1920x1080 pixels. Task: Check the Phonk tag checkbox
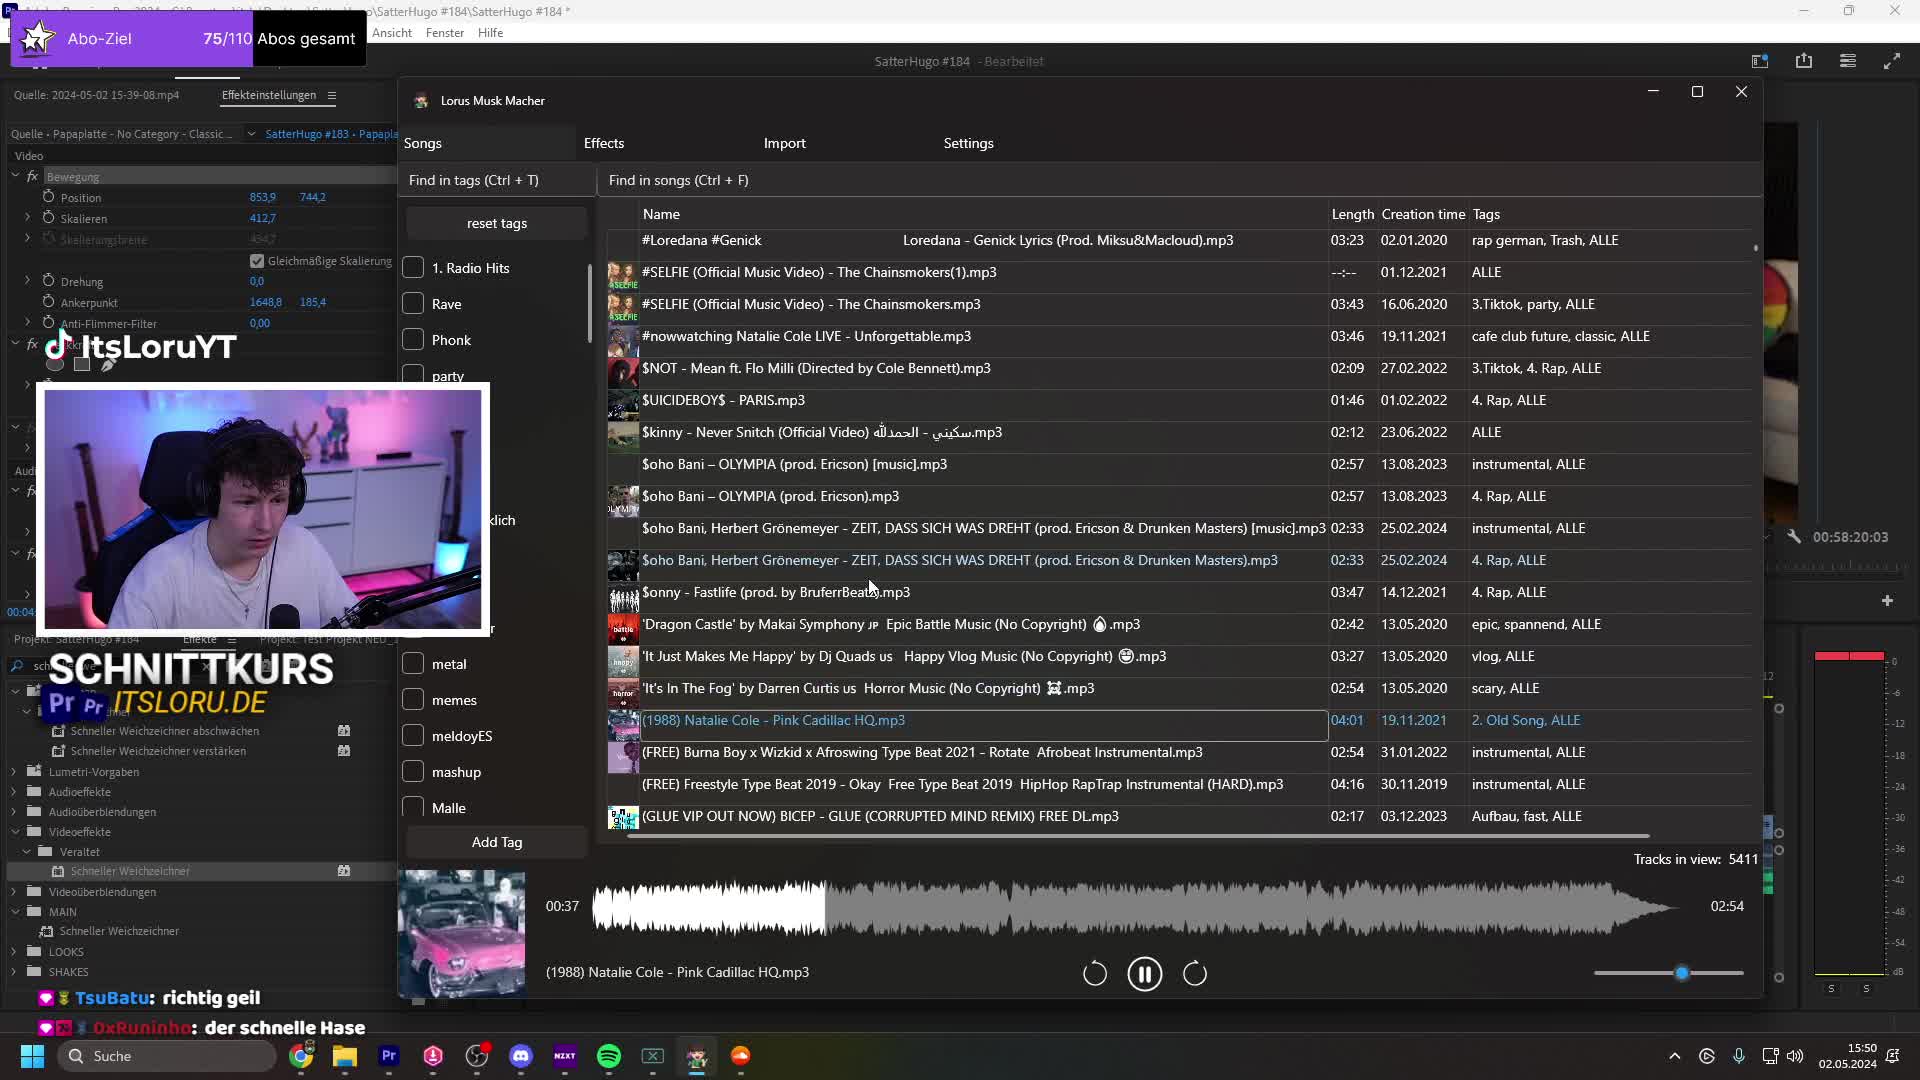coord(413,340)
